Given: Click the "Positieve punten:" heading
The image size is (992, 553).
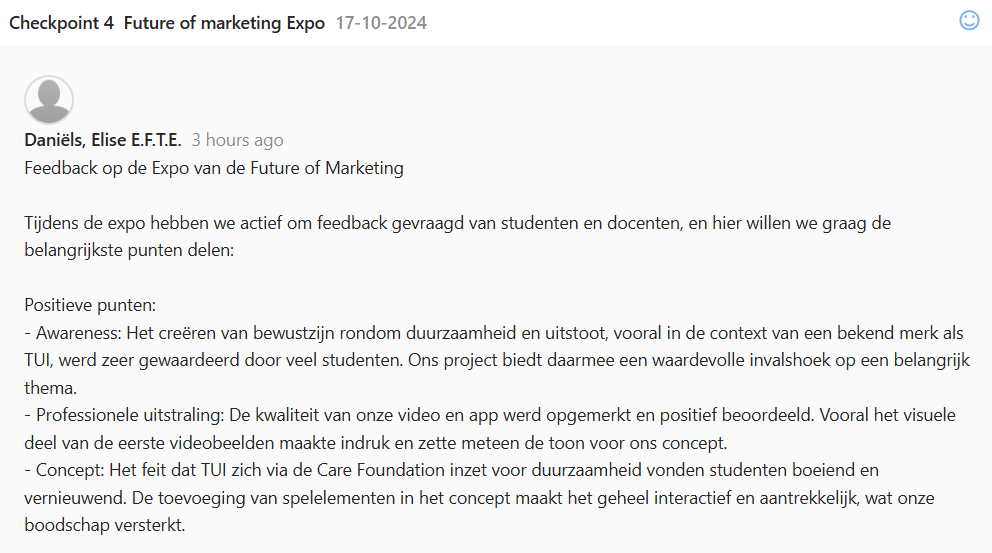Looking at the screenshot, I should pyautogui.click(x=90, y=305).
